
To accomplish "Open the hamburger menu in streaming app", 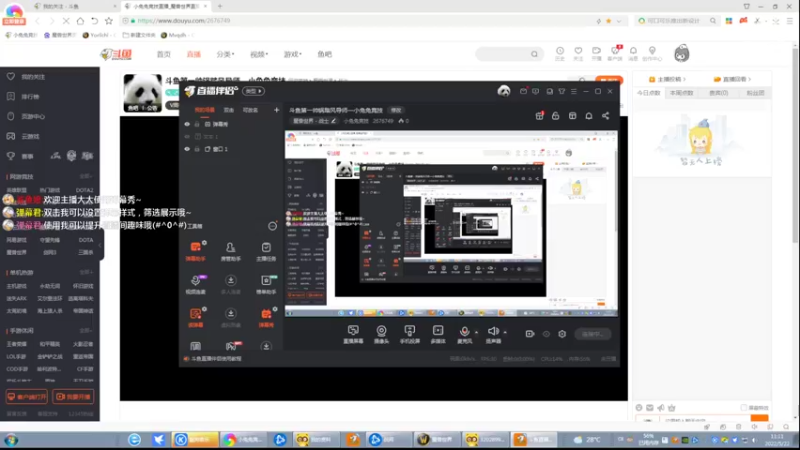I will pos(573,91).
